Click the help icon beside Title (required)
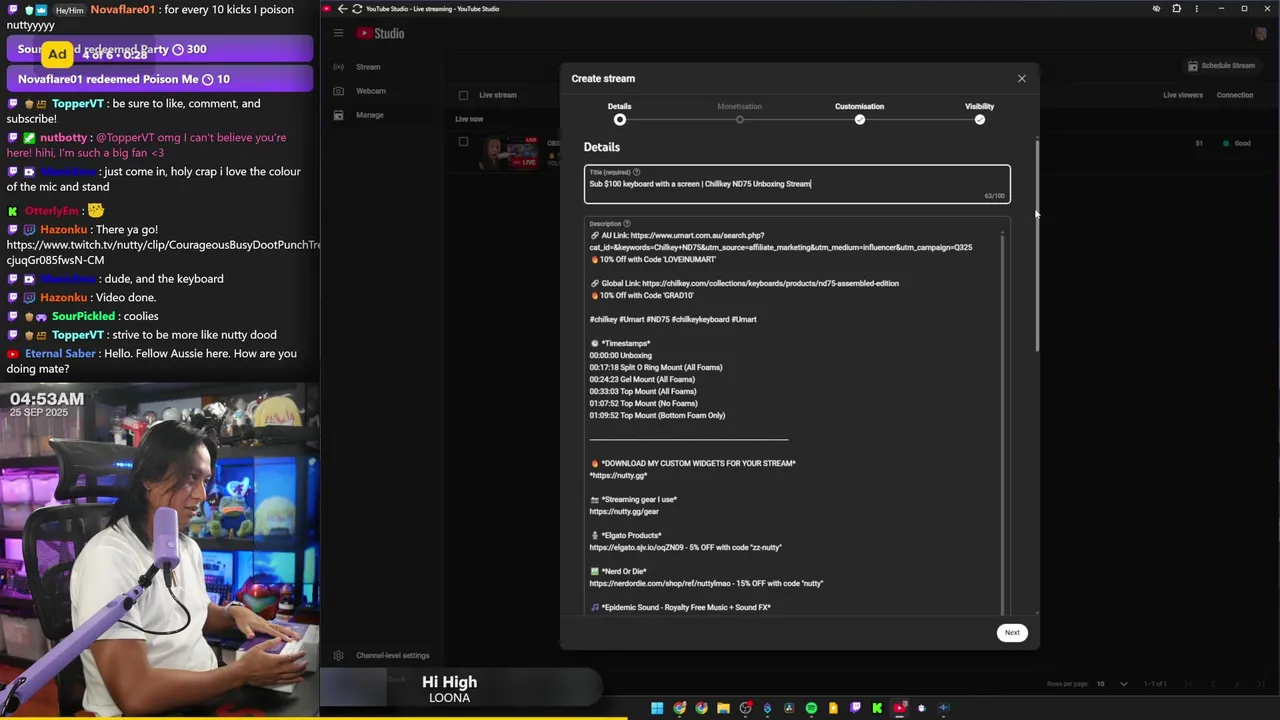 (636, 172)
